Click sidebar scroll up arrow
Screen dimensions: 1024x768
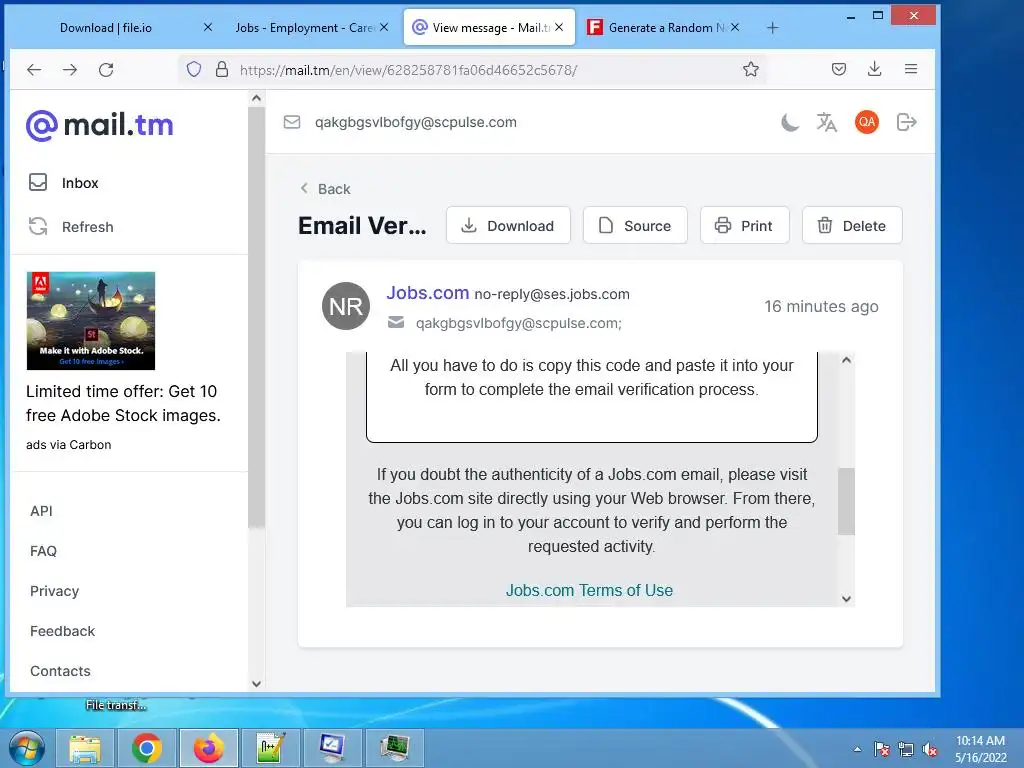point(256,99)
